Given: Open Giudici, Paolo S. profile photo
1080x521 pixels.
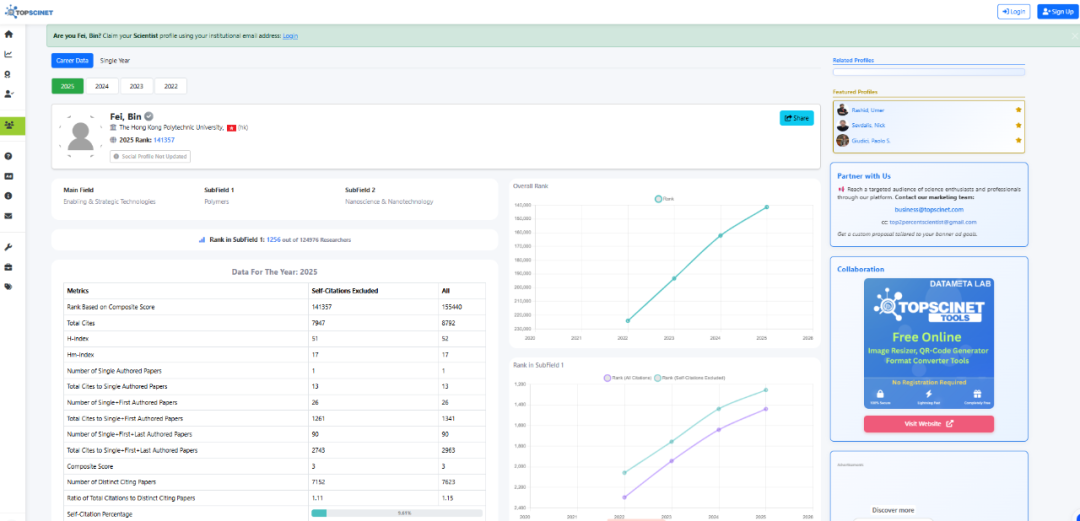Looking at the screenshot, I should (842, 141).
